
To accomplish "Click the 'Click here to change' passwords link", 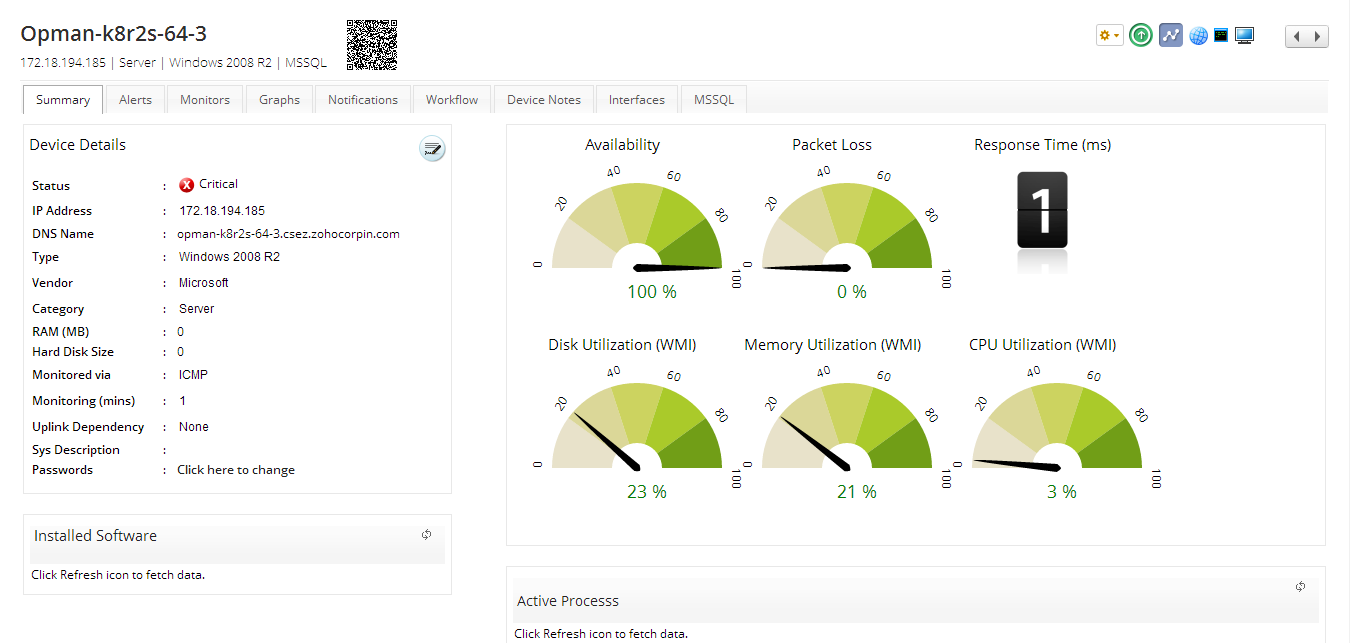I will point(236,470).
